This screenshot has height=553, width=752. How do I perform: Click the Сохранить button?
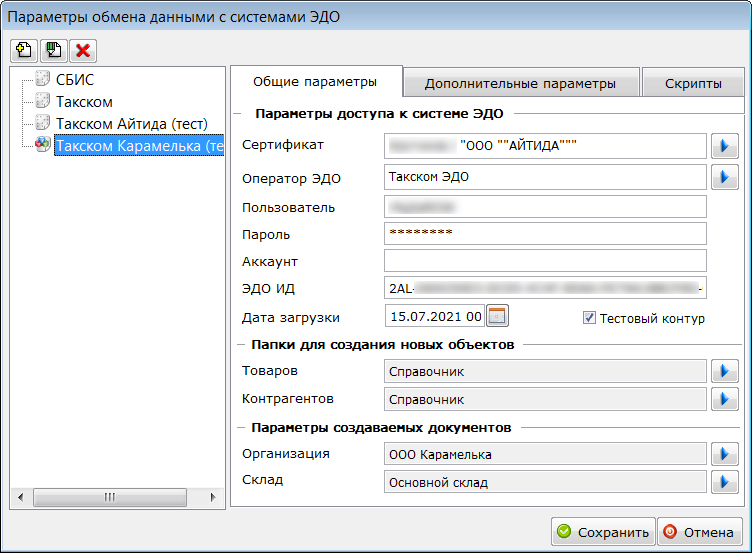[x=603, y=532]
